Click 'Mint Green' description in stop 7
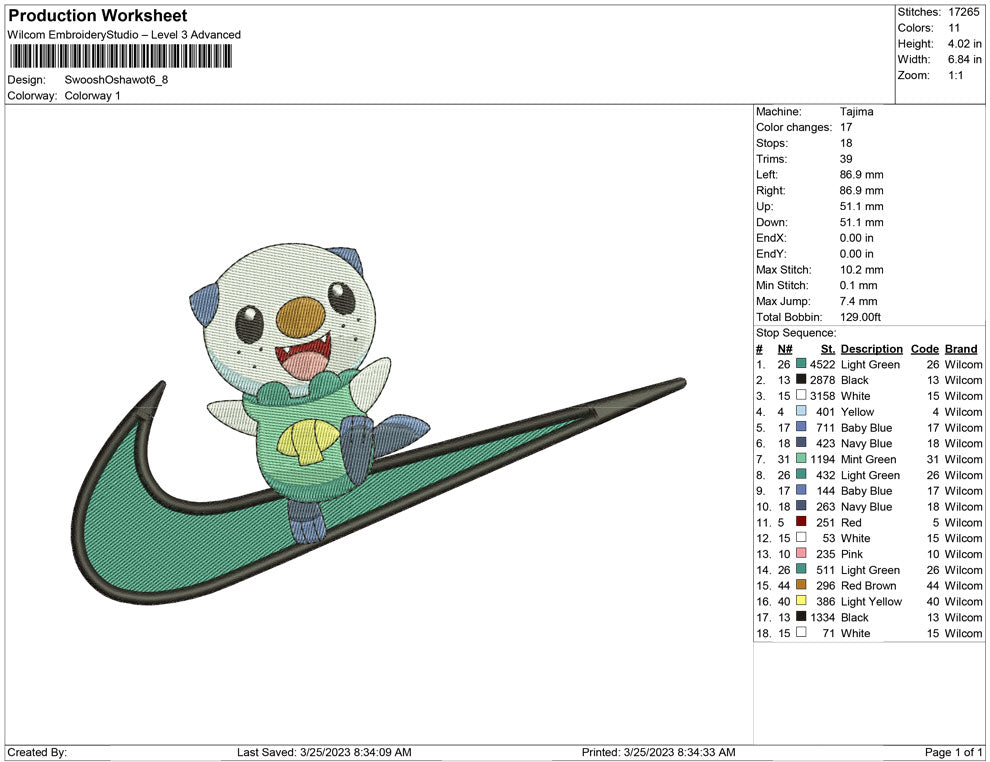This screenshot has height=762, width=990. click(x=868, y=459)
